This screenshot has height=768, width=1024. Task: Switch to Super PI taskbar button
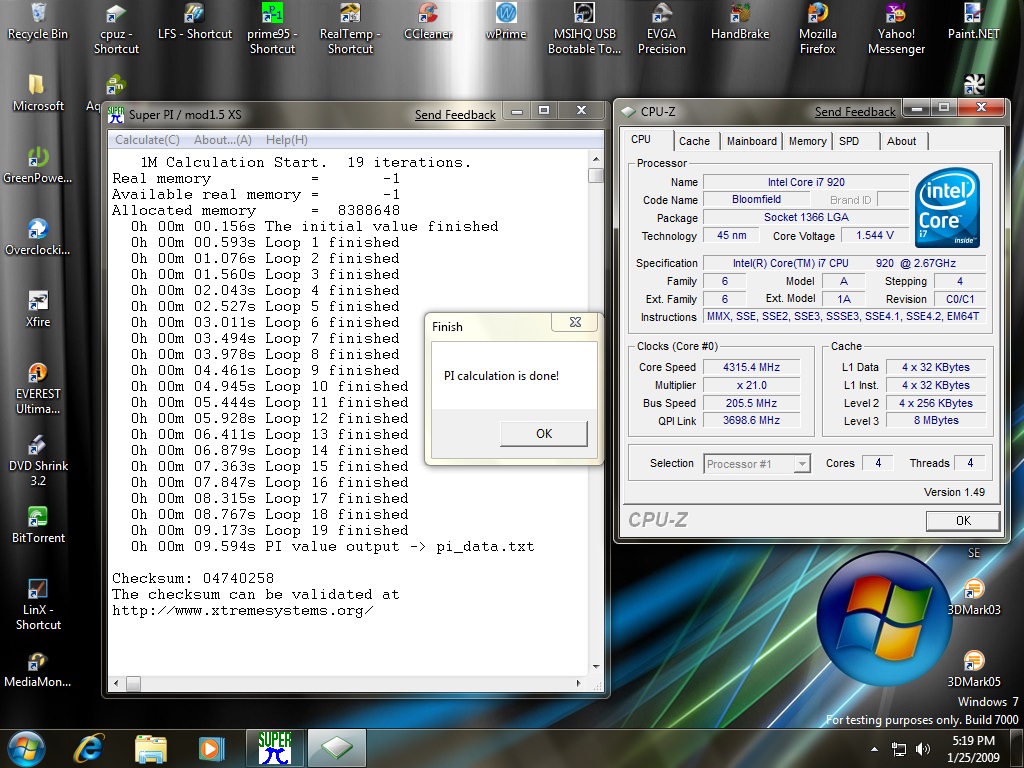coord(275,748)
